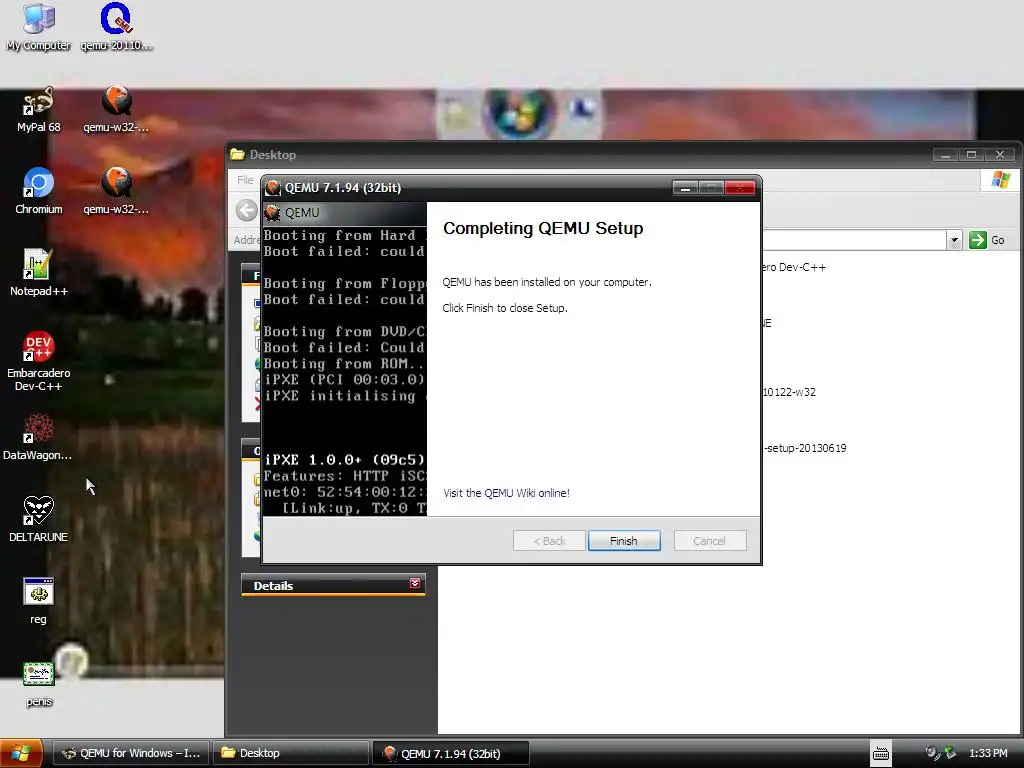This screenshot has height=768, width=1024.
Task: Click the disabled Back button in the installer
Action: point(549,541)
